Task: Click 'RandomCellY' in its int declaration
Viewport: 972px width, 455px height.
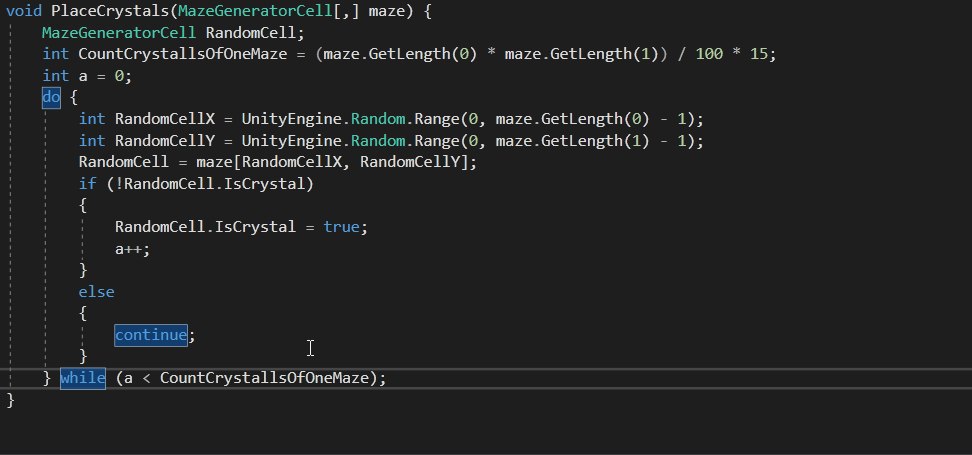Action: coord(165,141)
